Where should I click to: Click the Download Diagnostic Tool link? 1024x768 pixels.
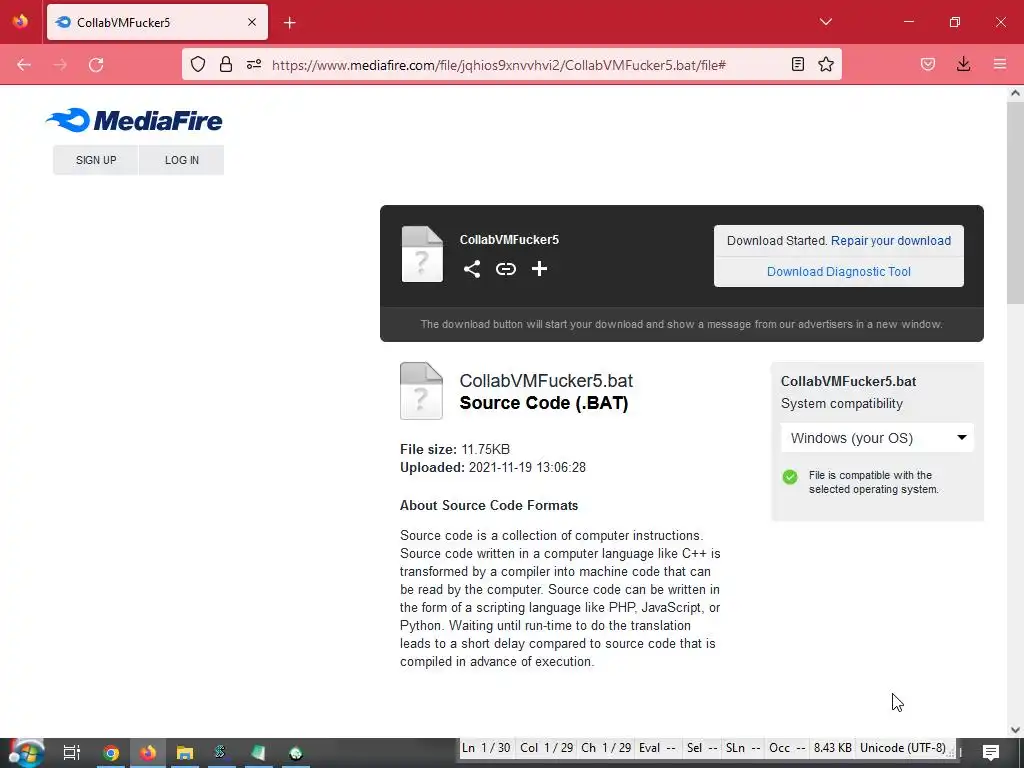click(839, 272)
